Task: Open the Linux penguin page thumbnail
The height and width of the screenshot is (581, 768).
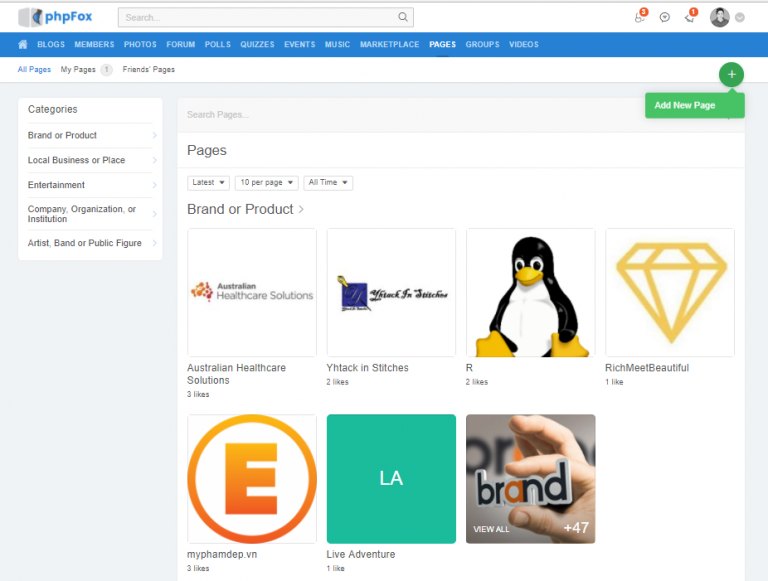Action: 530,292
